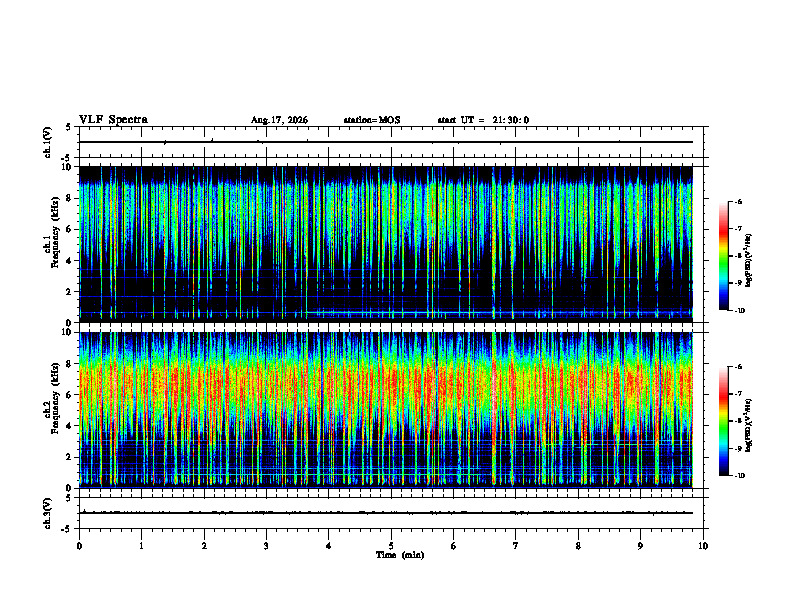Click the date text 'Aug.17, 2026'
The image size is (792, 612).
[279, 120]
